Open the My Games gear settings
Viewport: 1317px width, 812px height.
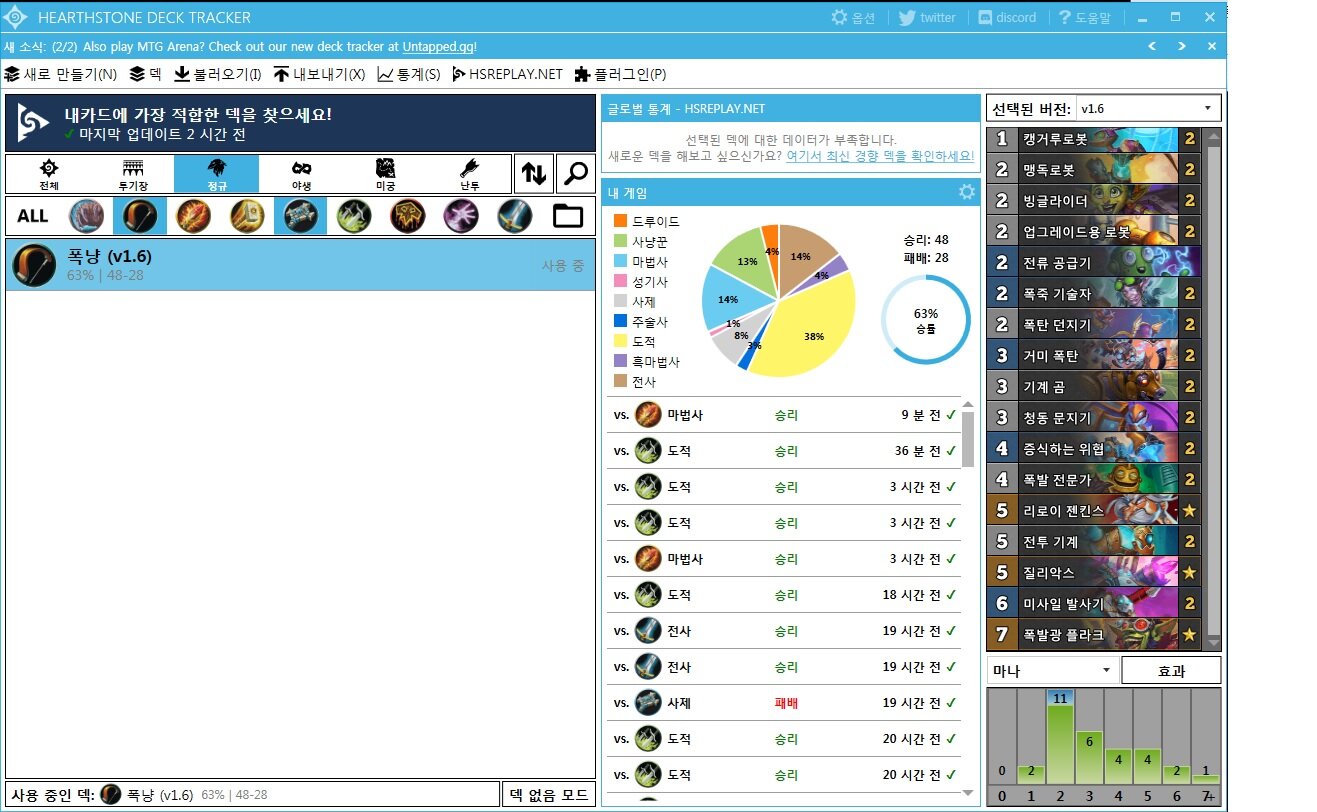[x=966, y=192]
